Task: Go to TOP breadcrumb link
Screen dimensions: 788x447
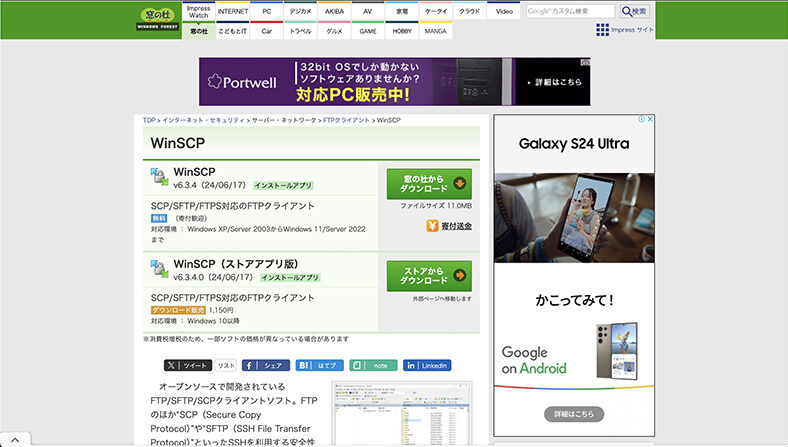Action: pos(149,120)
